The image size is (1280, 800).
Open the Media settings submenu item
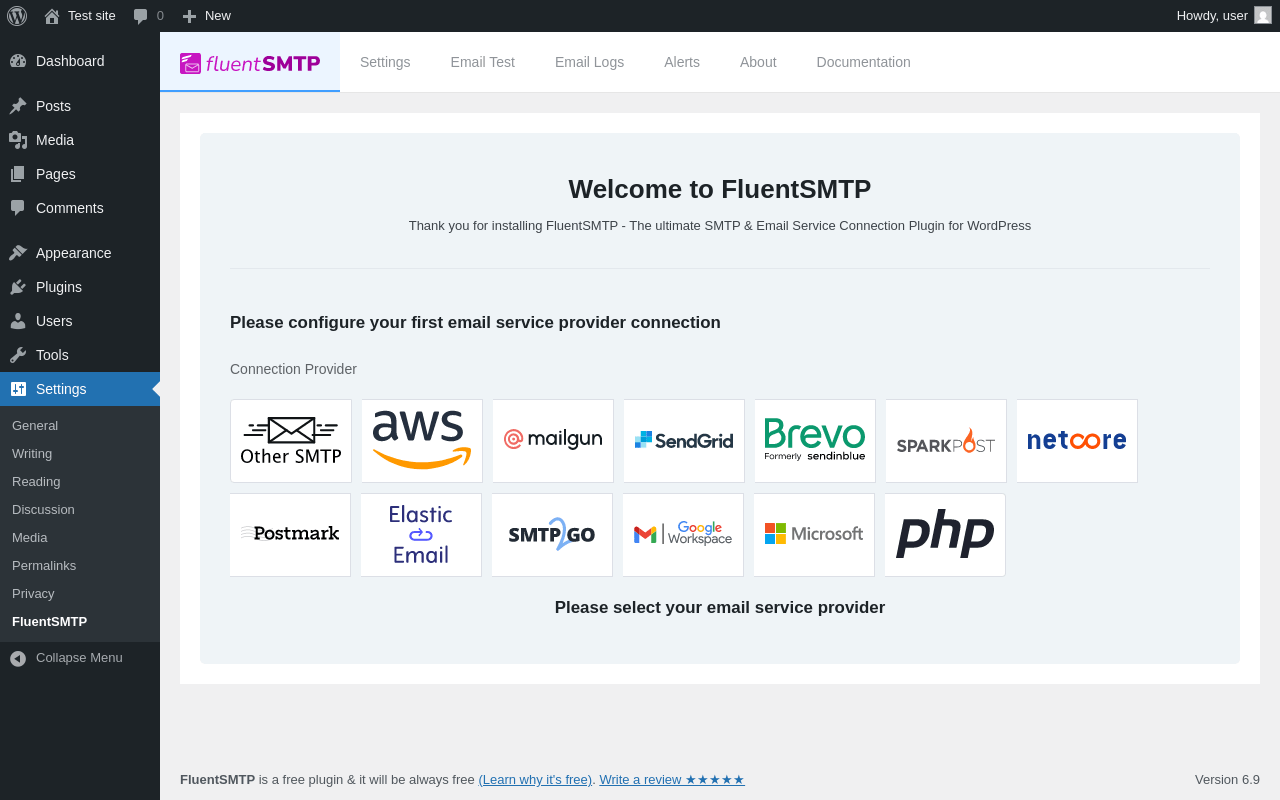[x=80, y=537]
